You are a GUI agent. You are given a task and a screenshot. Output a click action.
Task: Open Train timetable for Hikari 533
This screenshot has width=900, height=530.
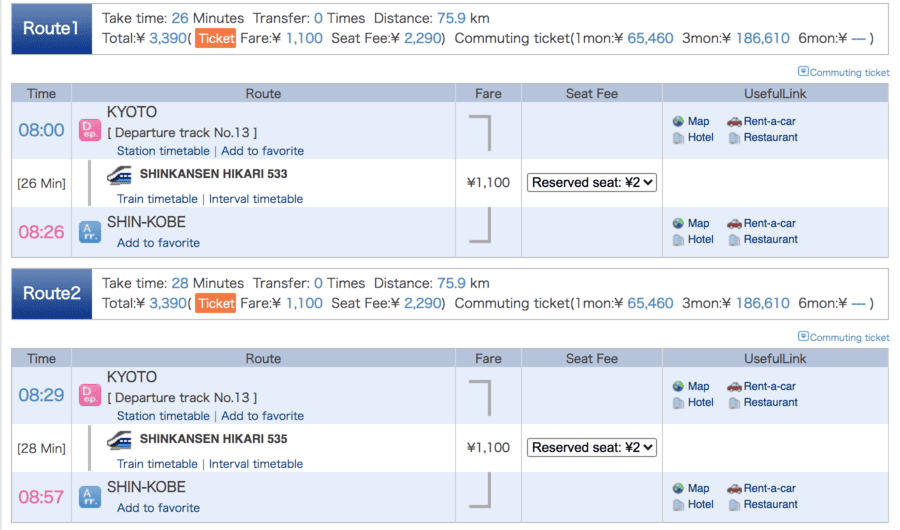157,199
